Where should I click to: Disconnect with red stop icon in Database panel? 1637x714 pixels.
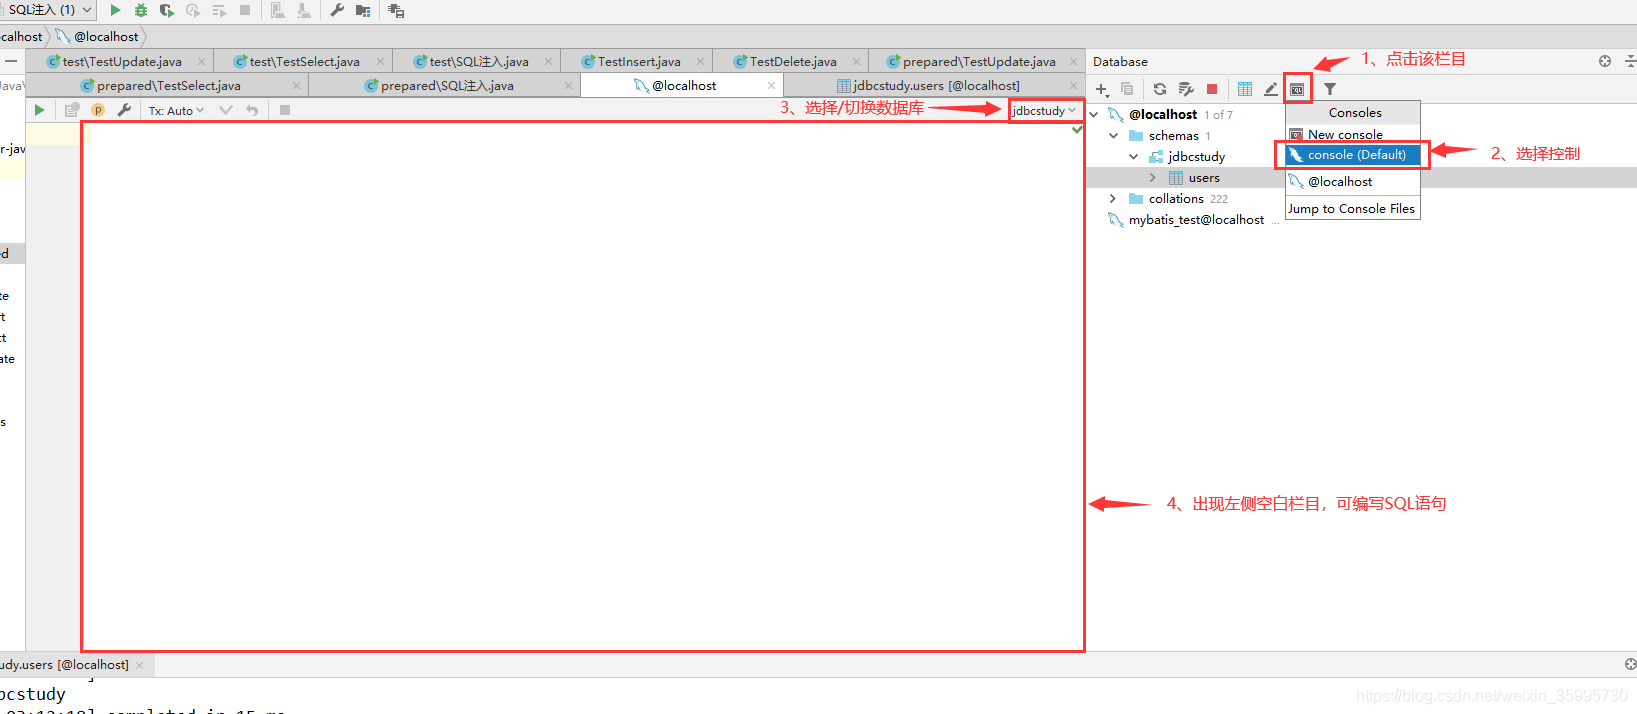tap(1212, 89)
